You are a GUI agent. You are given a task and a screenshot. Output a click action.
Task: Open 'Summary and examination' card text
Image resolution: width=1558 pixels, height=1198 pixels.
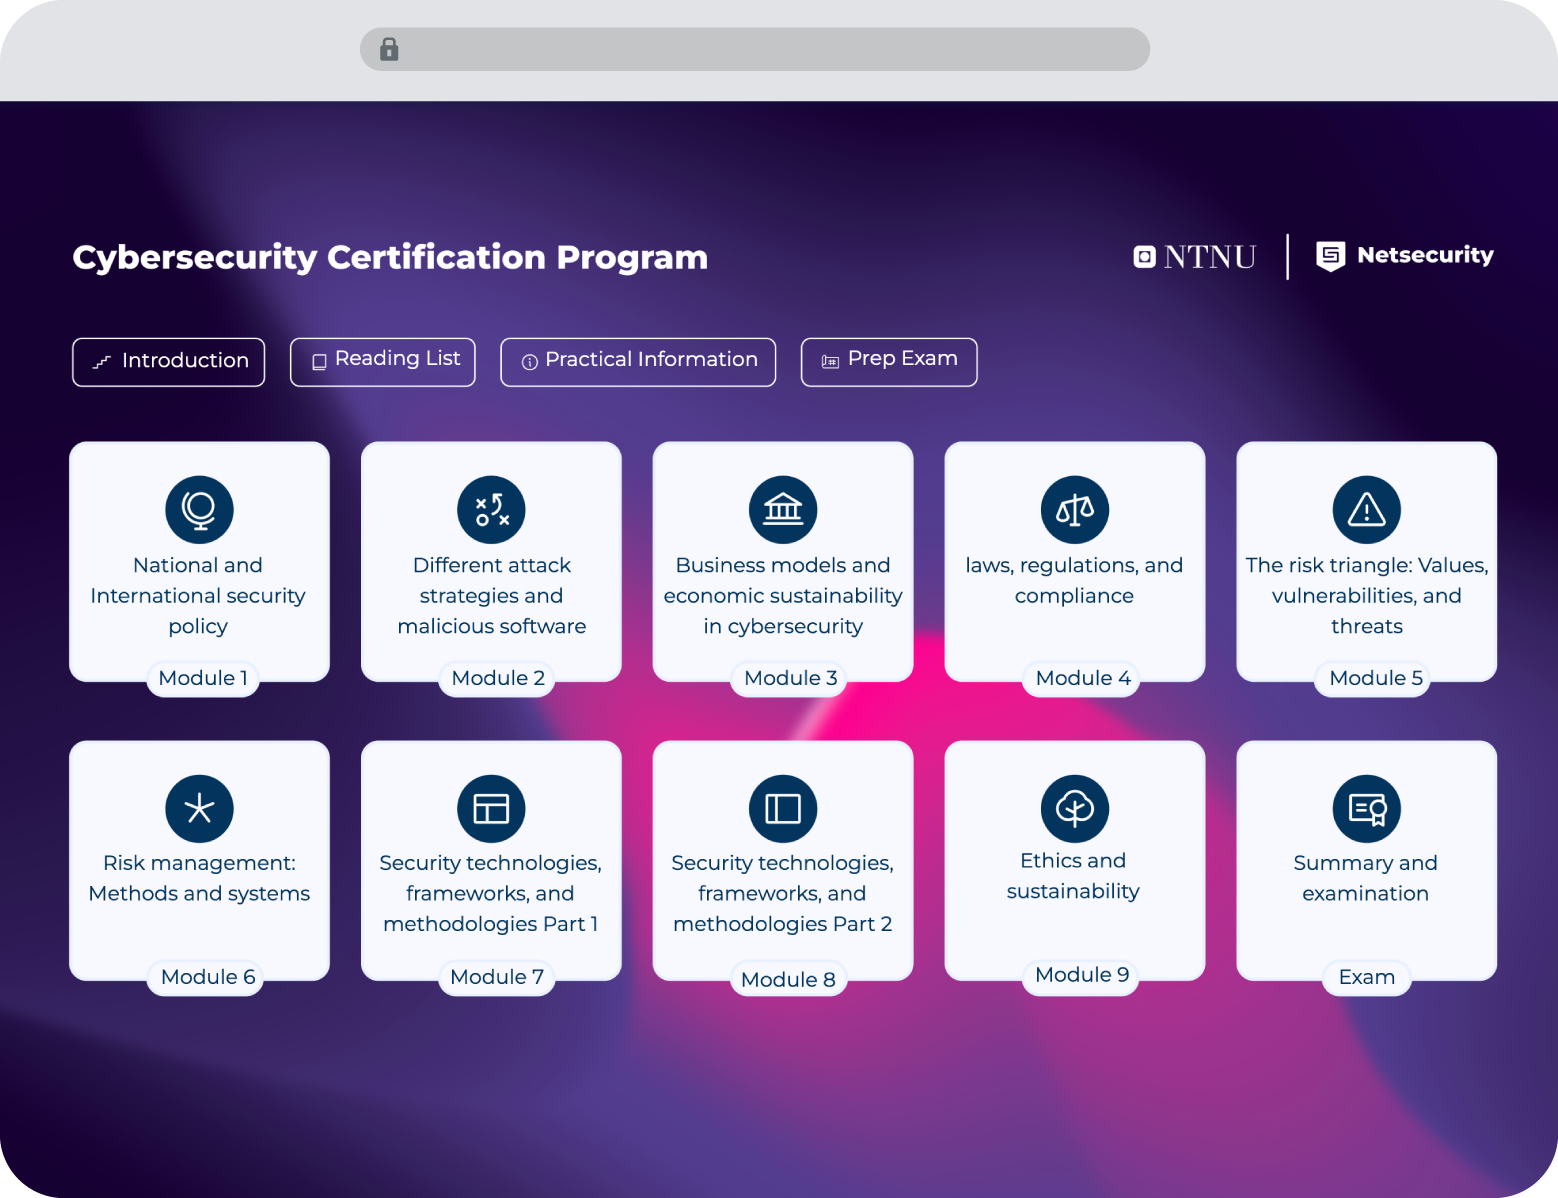1365,878
